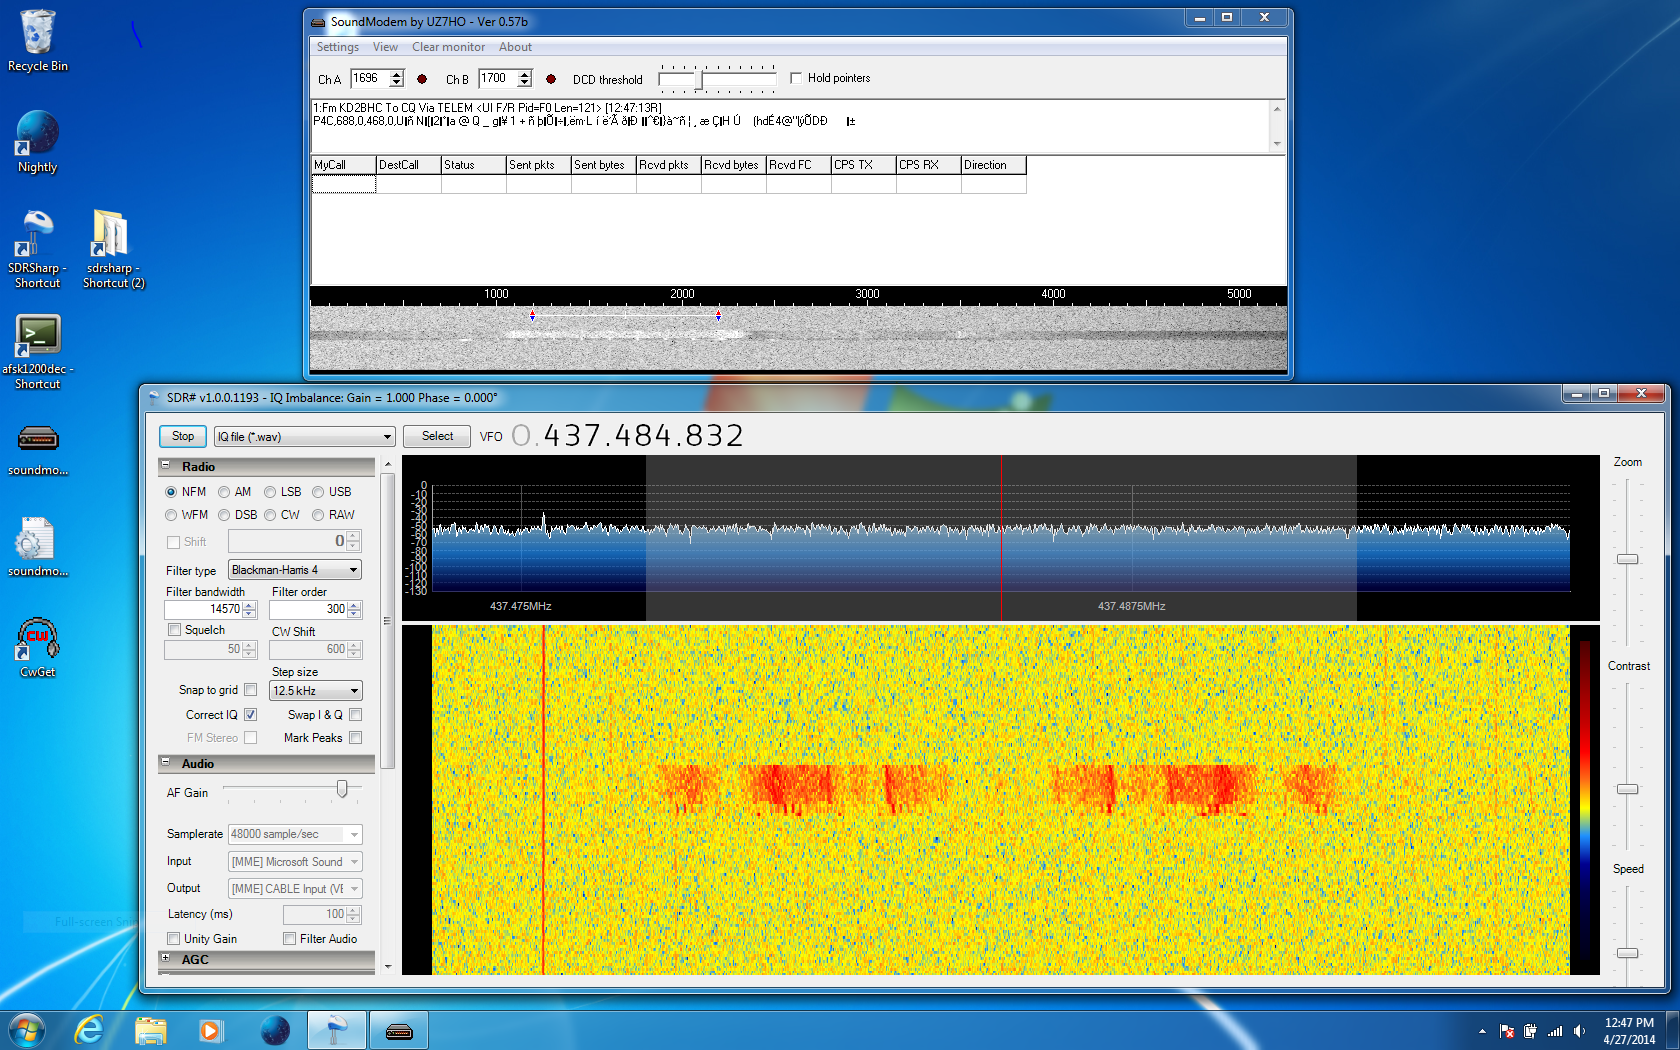The image size is (1680, 1050).
Task: Open the Filter type Blackman-Harris 4 dropdown
Action: [295, 570]
